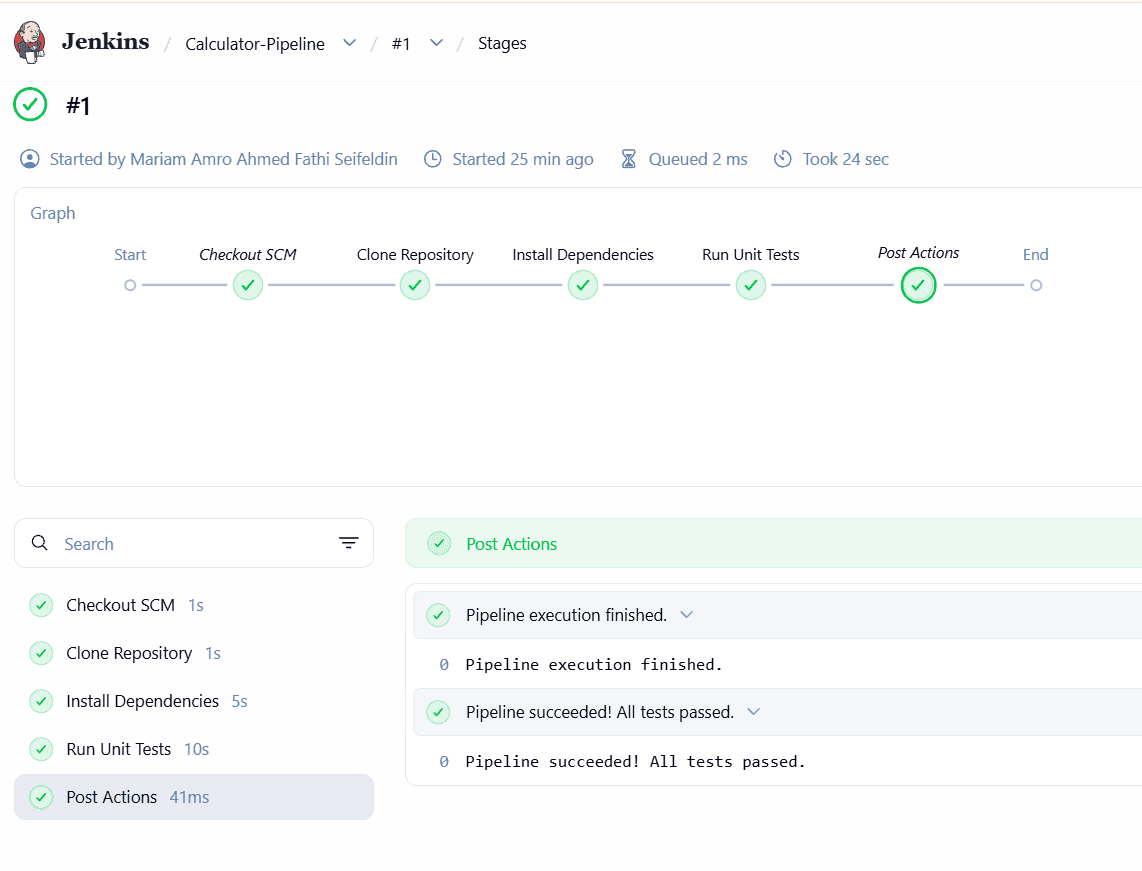
Task: Open Post Actions stage in the stage list
Action: pos(194,797)
